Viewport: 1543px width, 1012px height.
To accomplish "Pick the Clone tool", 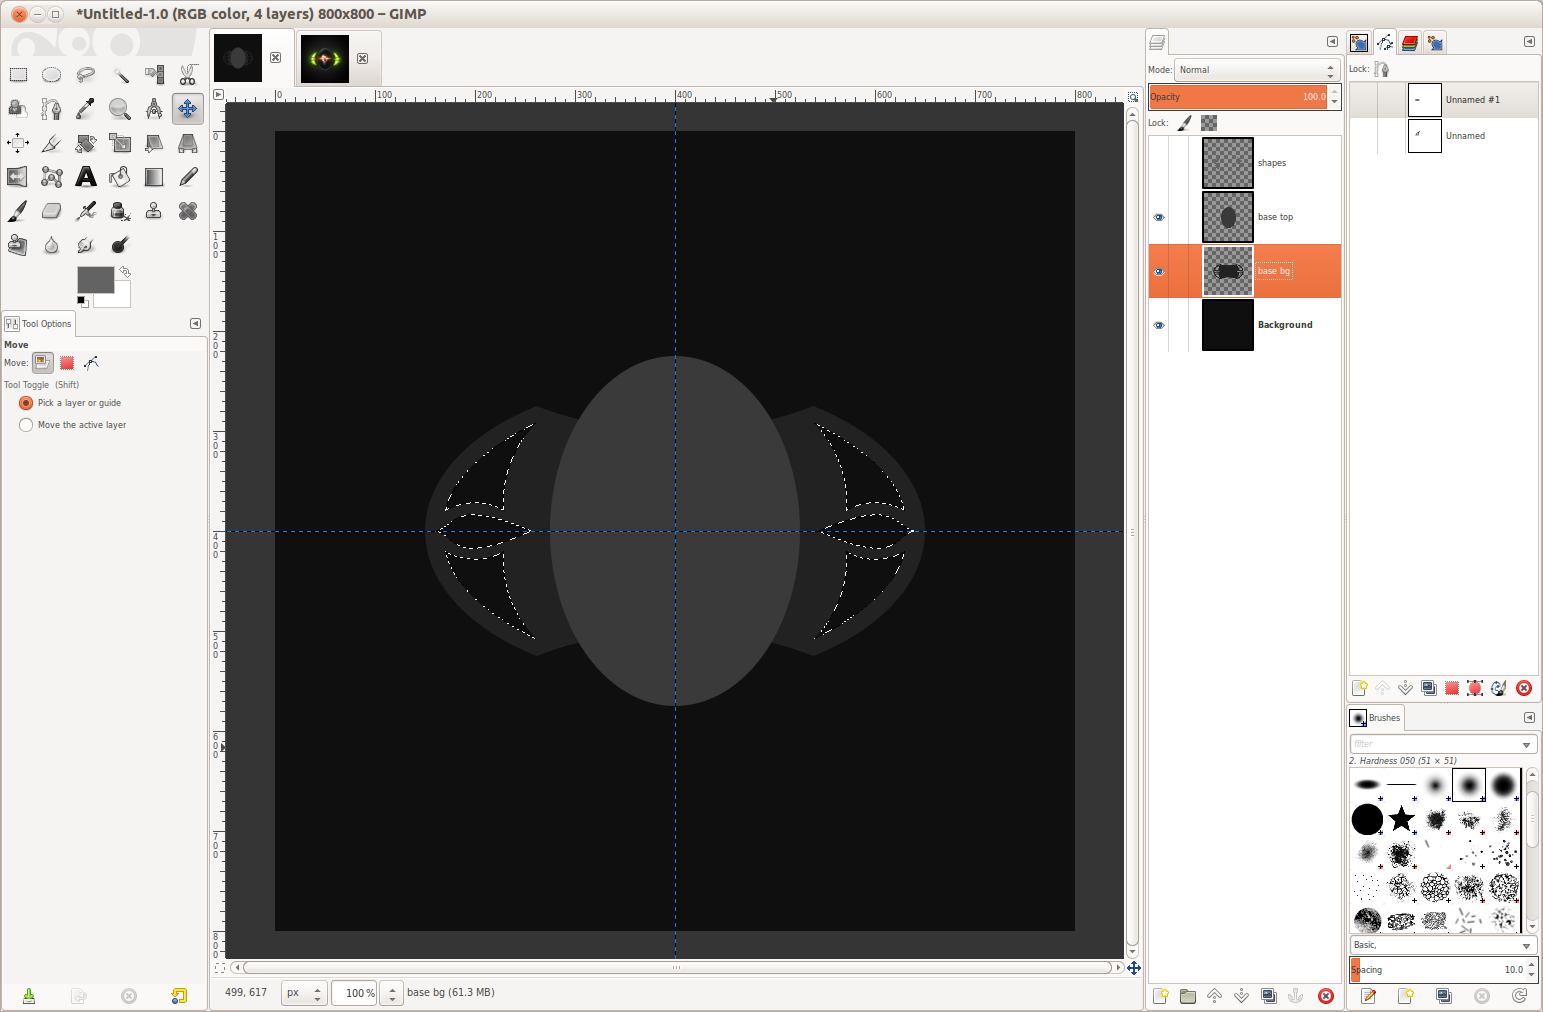I will [153, 210].
